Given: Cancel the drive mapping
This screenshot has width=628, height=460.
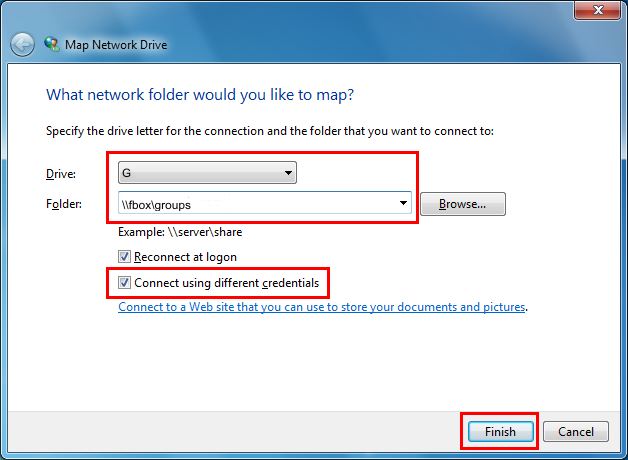Looking at the screenshot, I should tap(576, 432).
